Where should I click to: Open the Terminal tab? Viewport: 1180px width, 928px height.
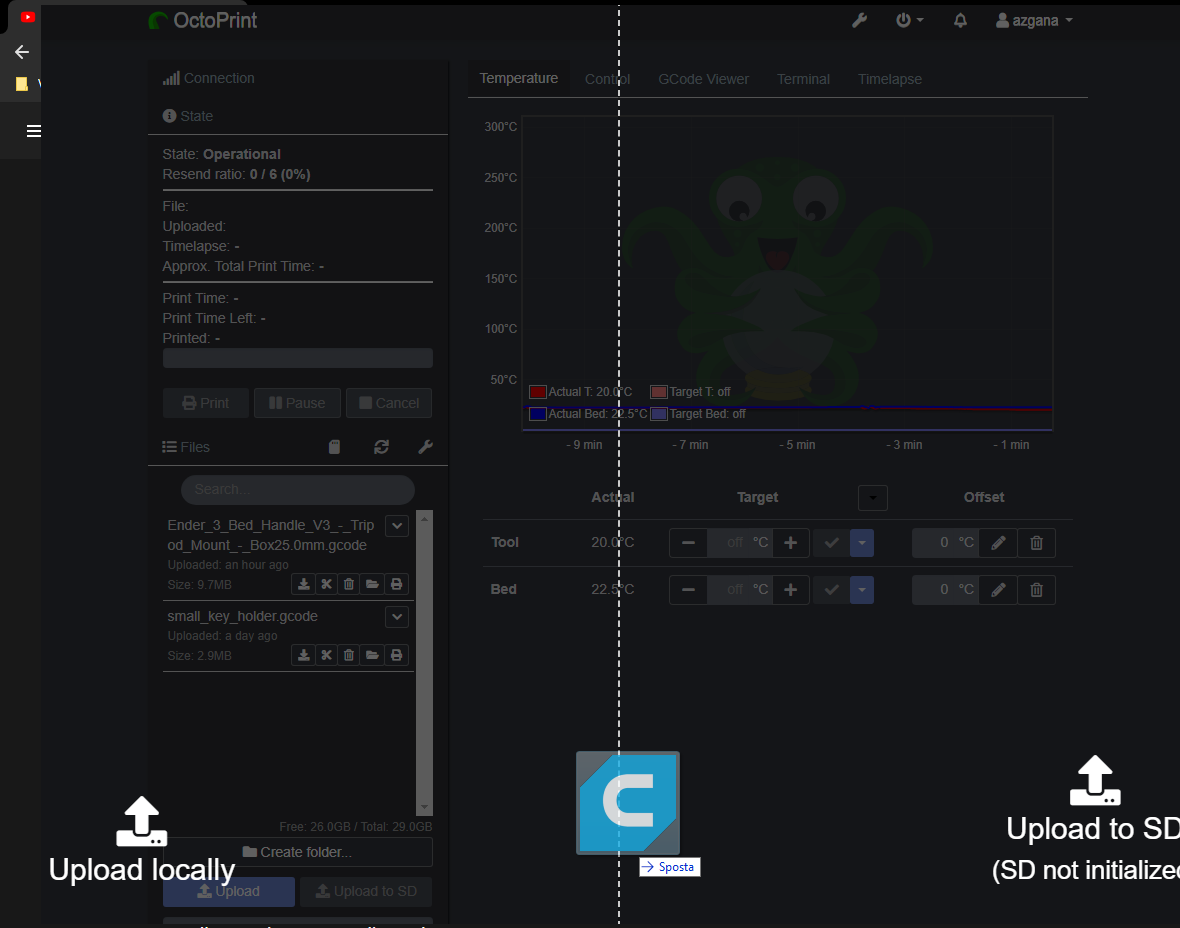point(803,79)
